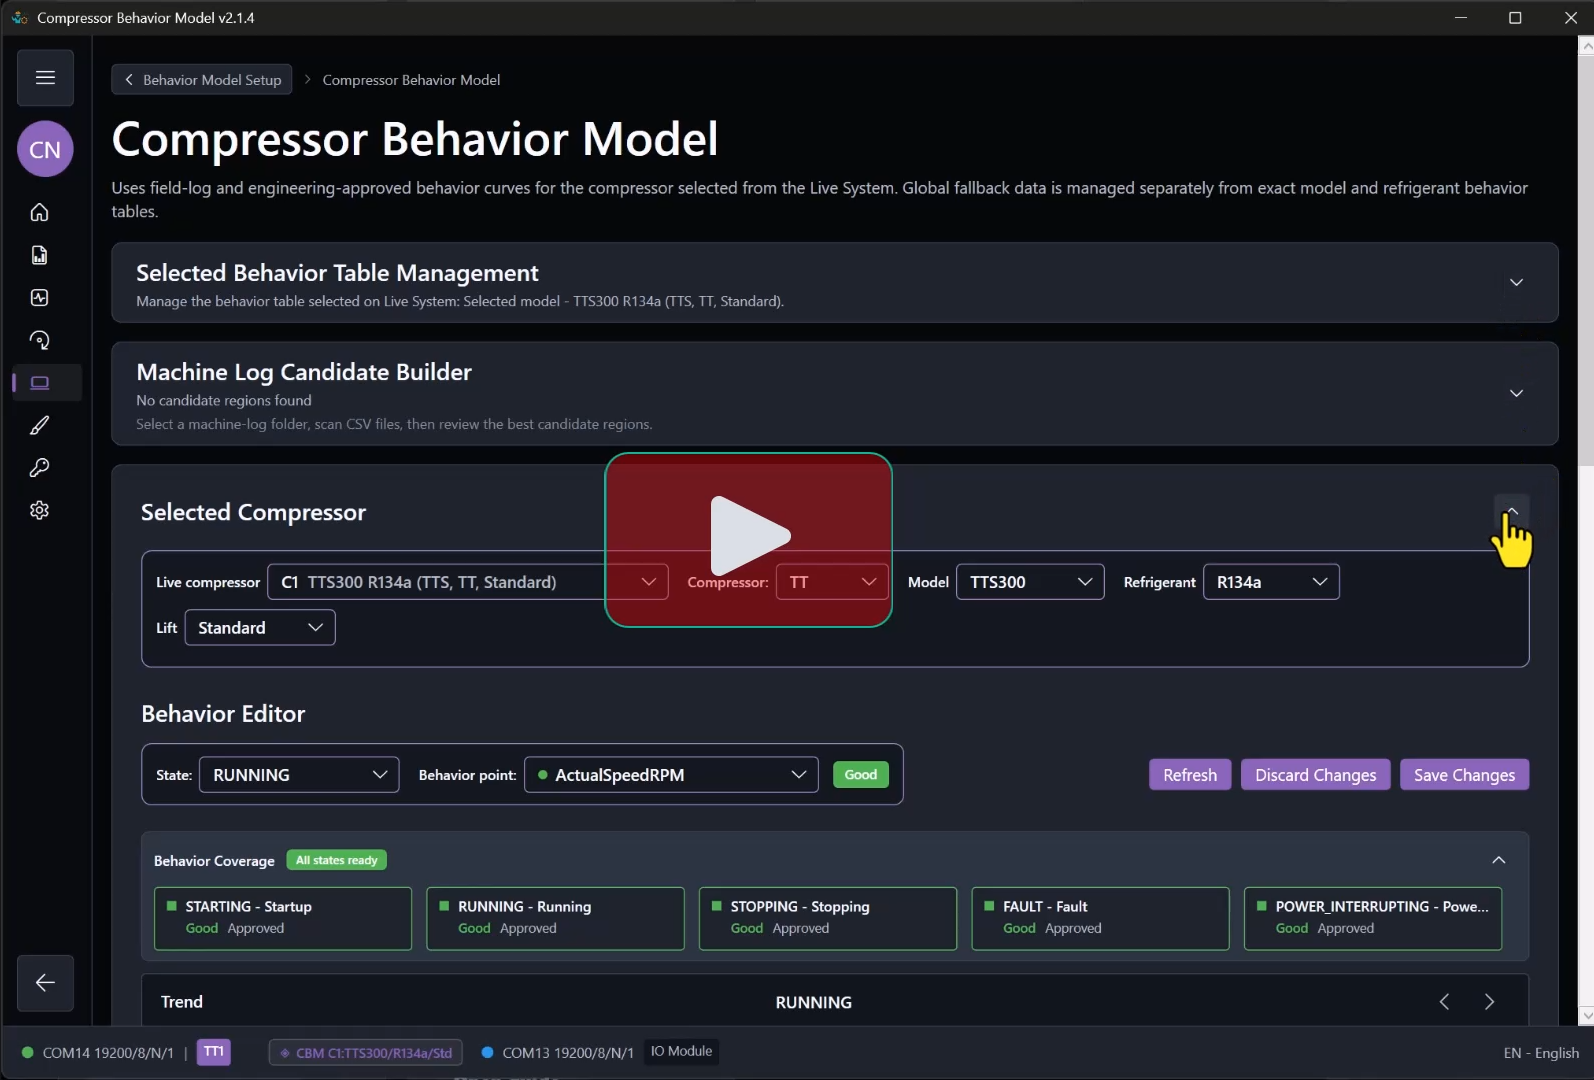Open the report document sidebar icon

tap(40, 255)
